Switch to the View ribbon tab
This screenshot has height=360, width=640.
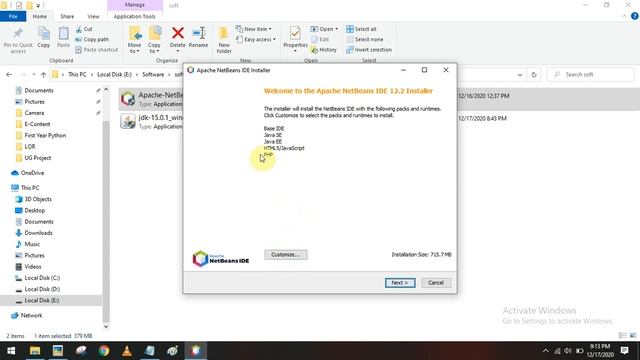coord(93,16)
